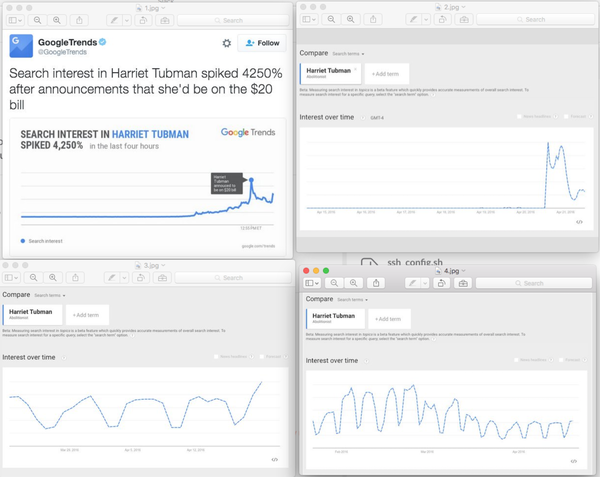
Task: Zoom in on the 2.jpg window
Action: pos(351,19)
